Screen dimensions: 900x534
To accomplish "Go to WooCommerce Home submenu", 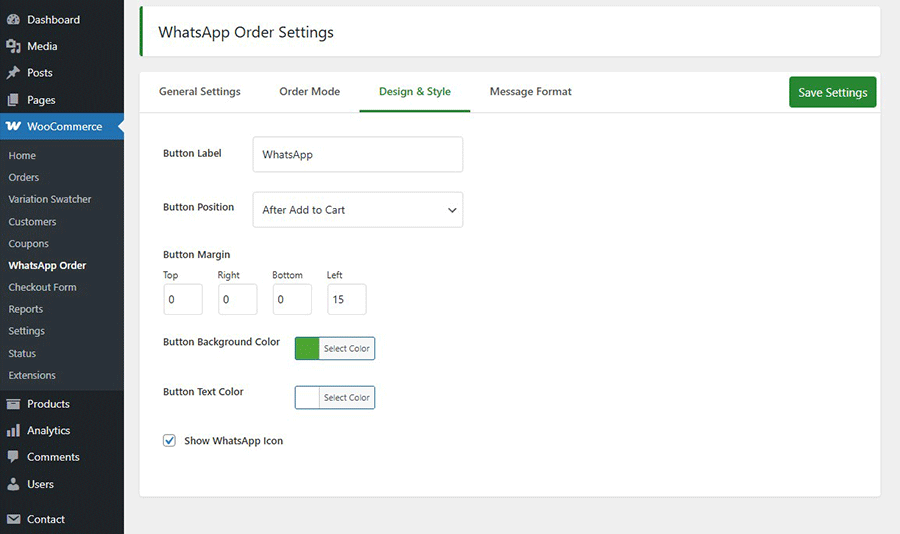I will (22, 156).
